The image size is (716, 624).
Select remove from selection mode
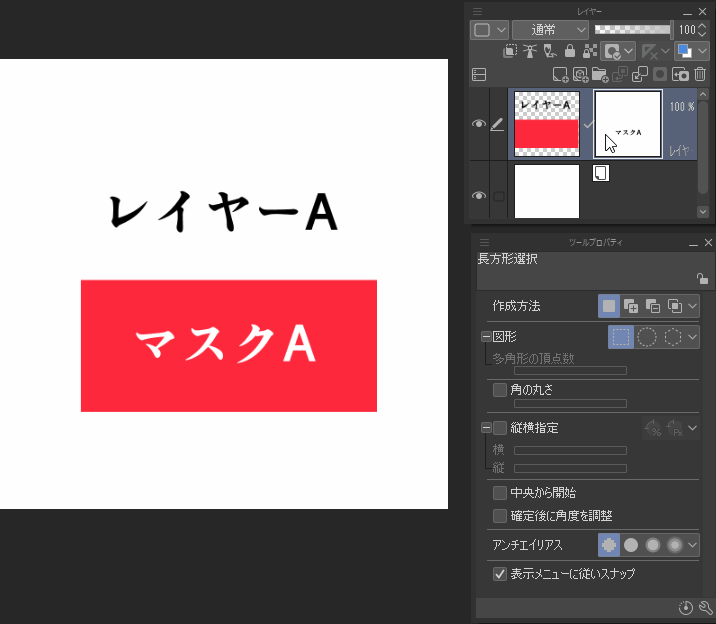[x=653, y=306]
